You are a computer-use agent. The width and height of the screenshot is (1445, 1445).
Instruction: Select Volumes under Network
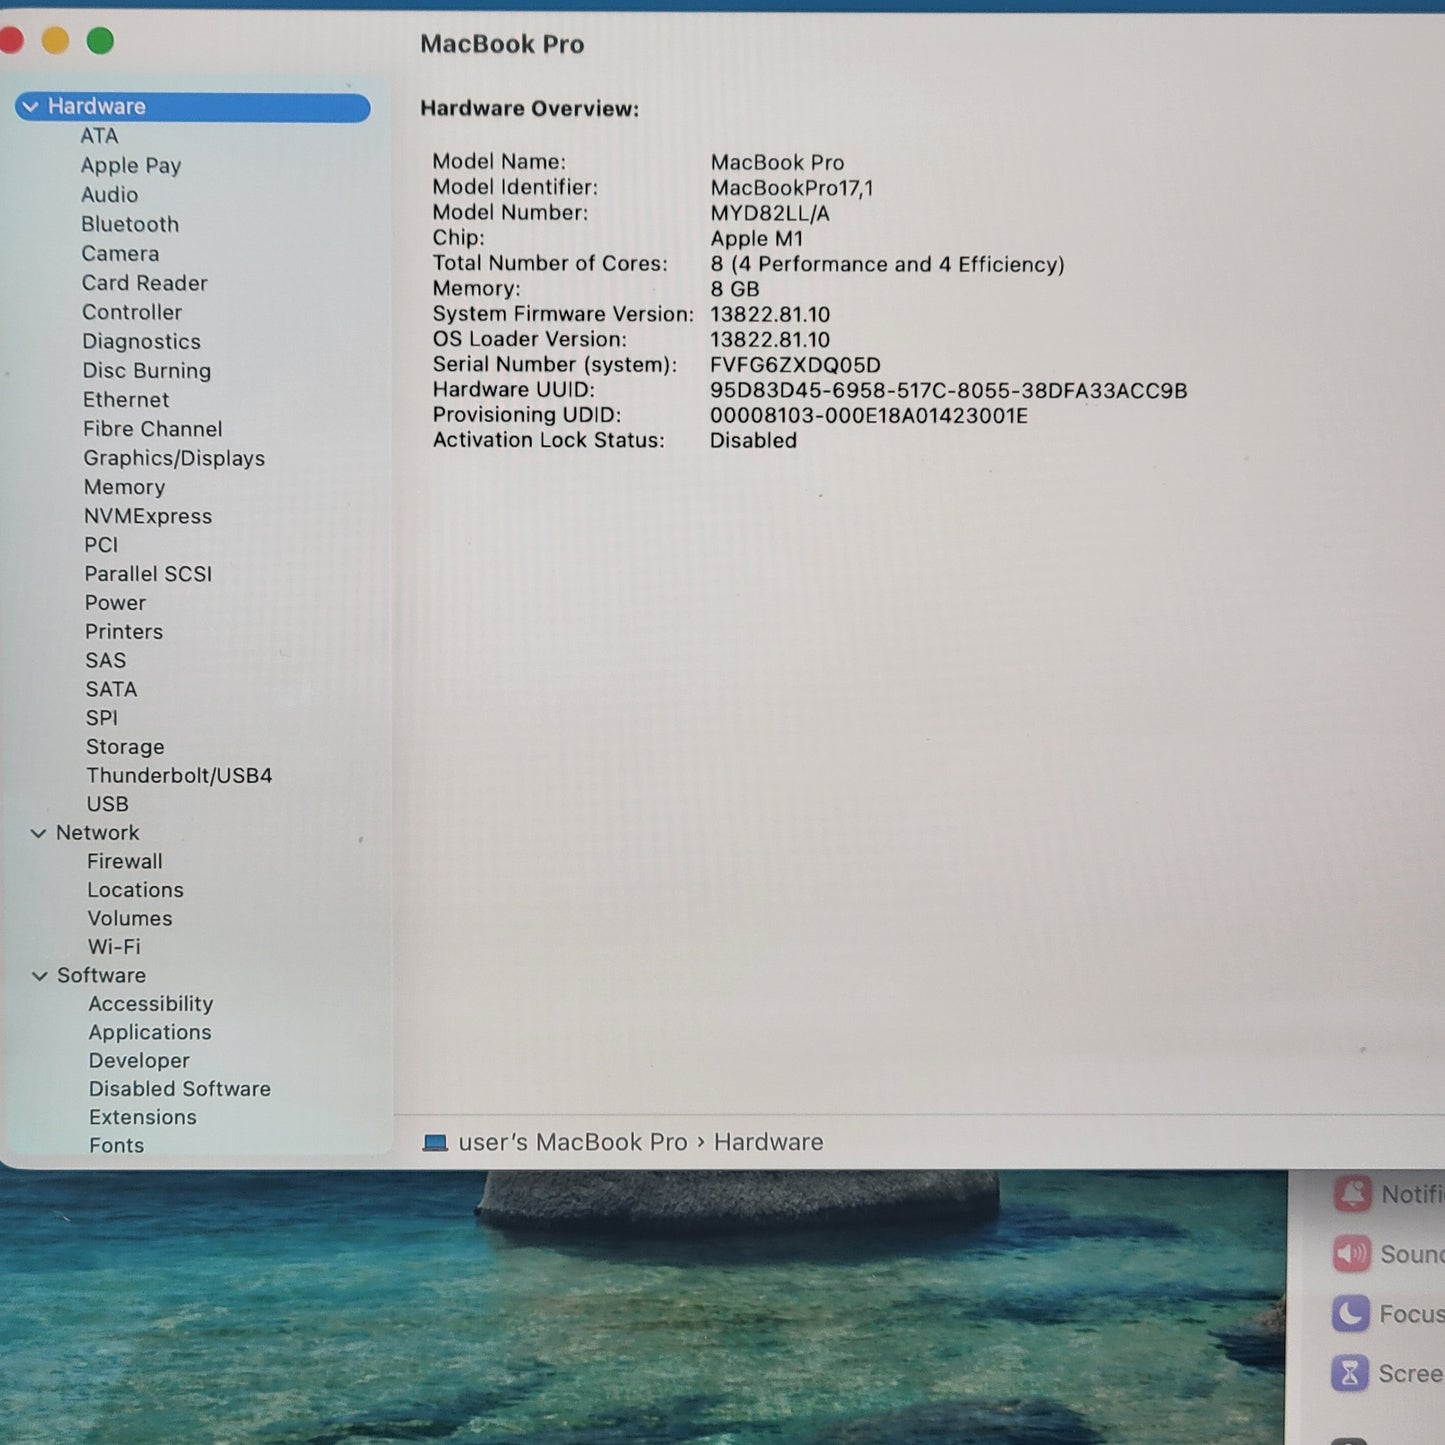pyautogui.click(x=130, y=919)
